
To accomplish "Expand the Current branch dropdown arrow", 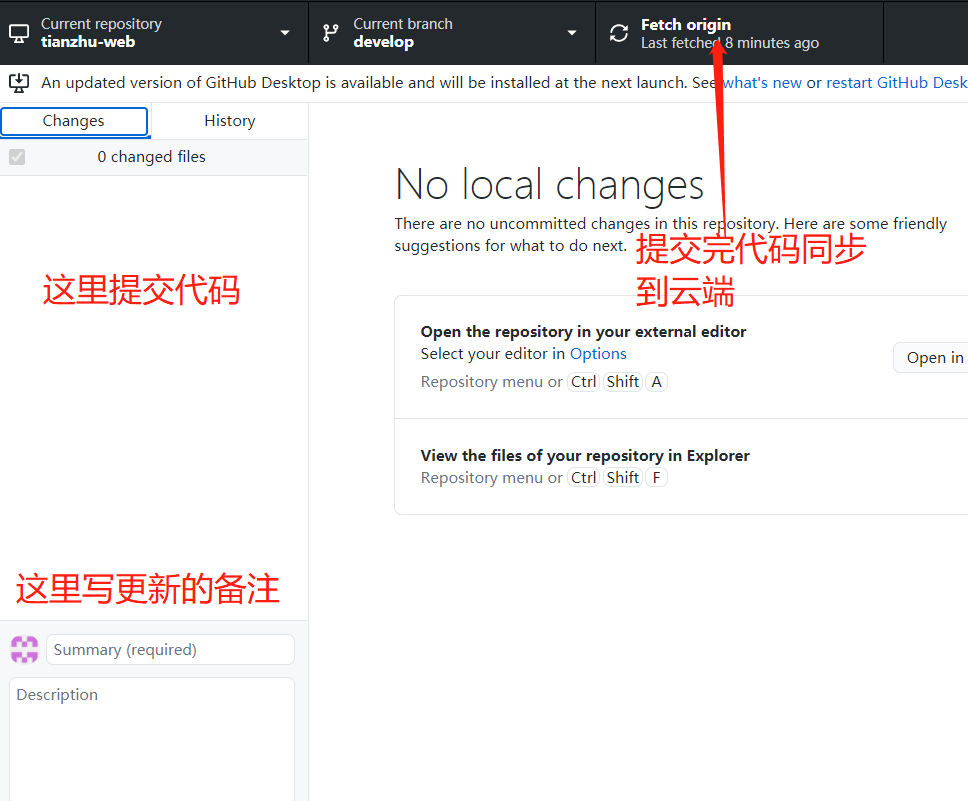I will [x=572, y=33].
